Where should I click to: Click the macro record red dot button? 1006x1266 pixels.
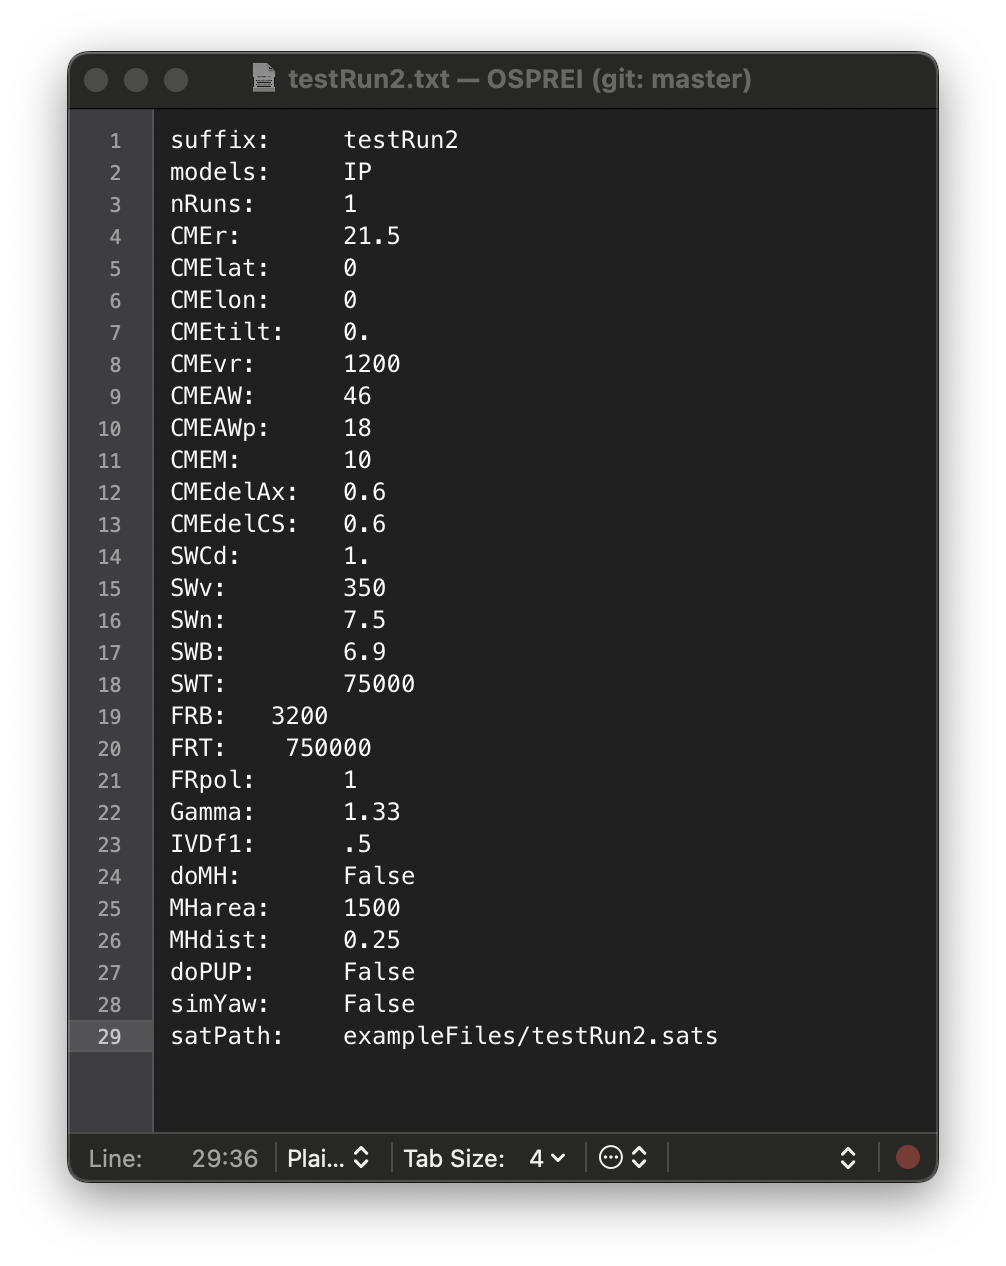907,1158
